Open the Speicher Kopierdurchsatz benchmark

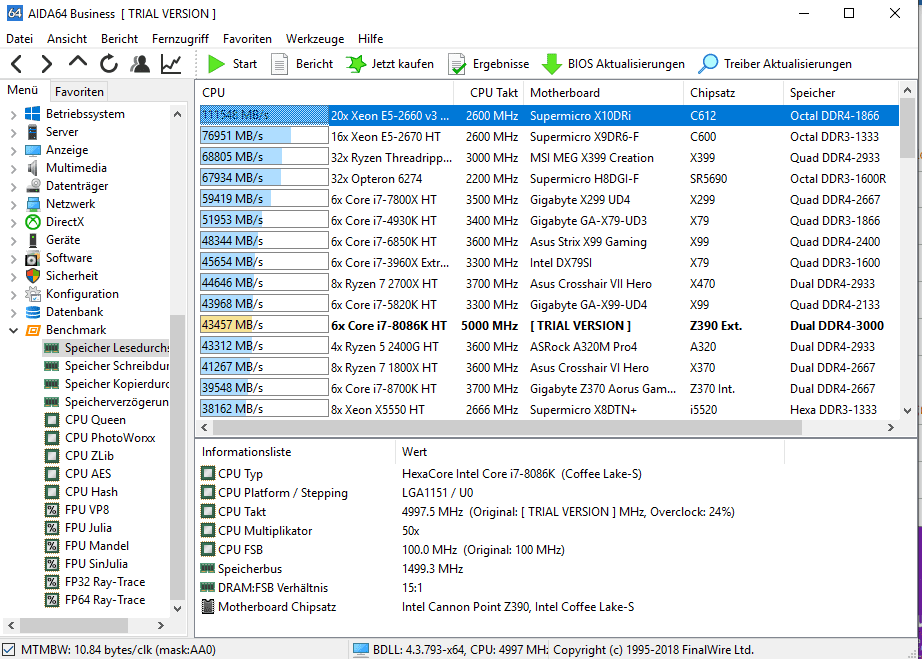click(117, 384)
